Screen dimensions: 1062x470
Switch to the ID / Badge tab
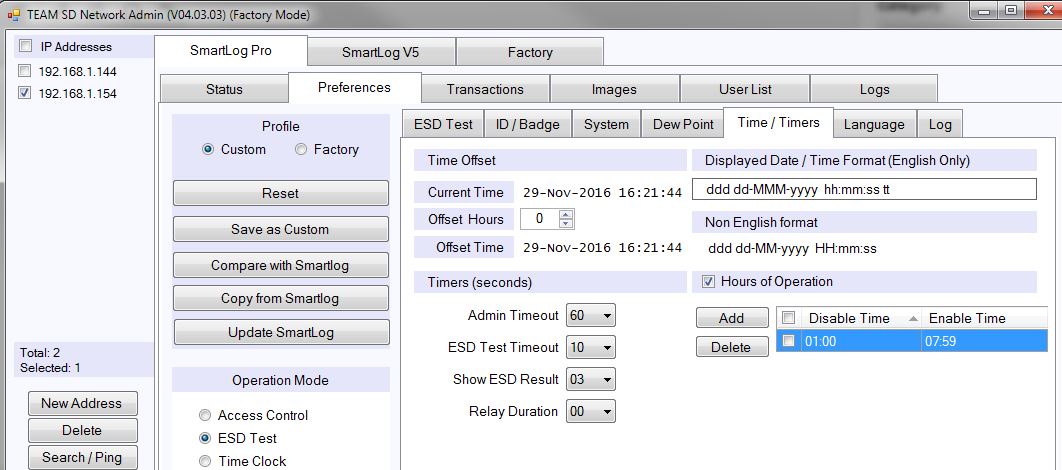pyautogui.click(x=528, y=124)
